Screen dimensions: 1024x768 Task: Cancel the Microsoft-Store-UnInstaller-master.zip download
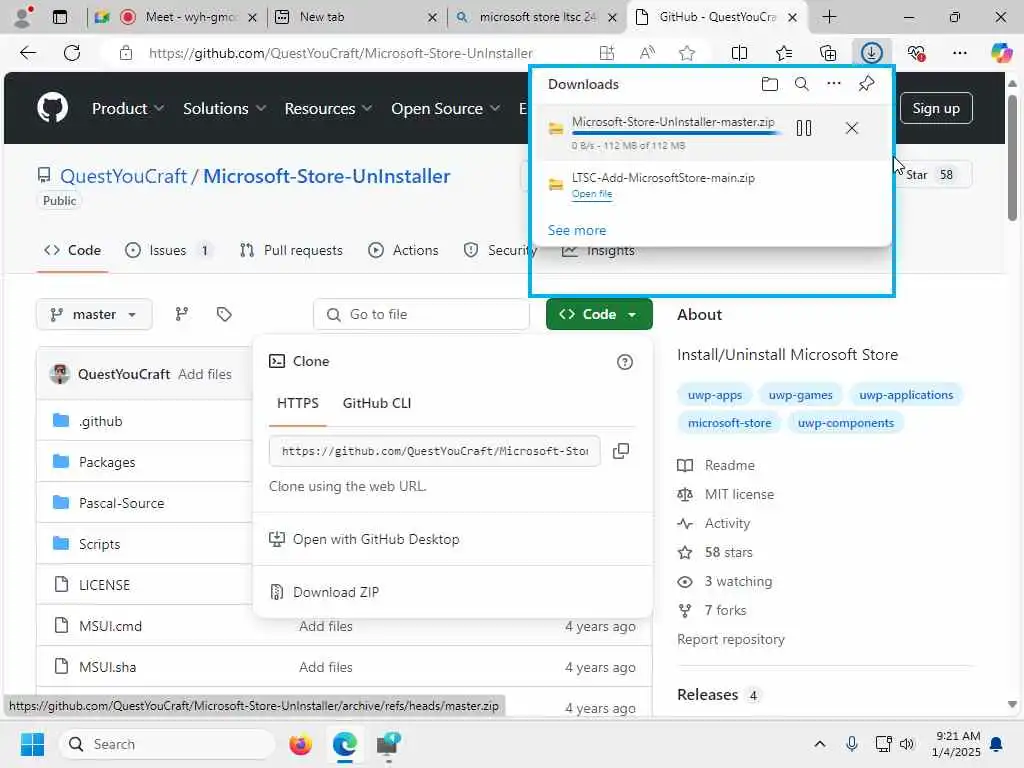(852, 128)
